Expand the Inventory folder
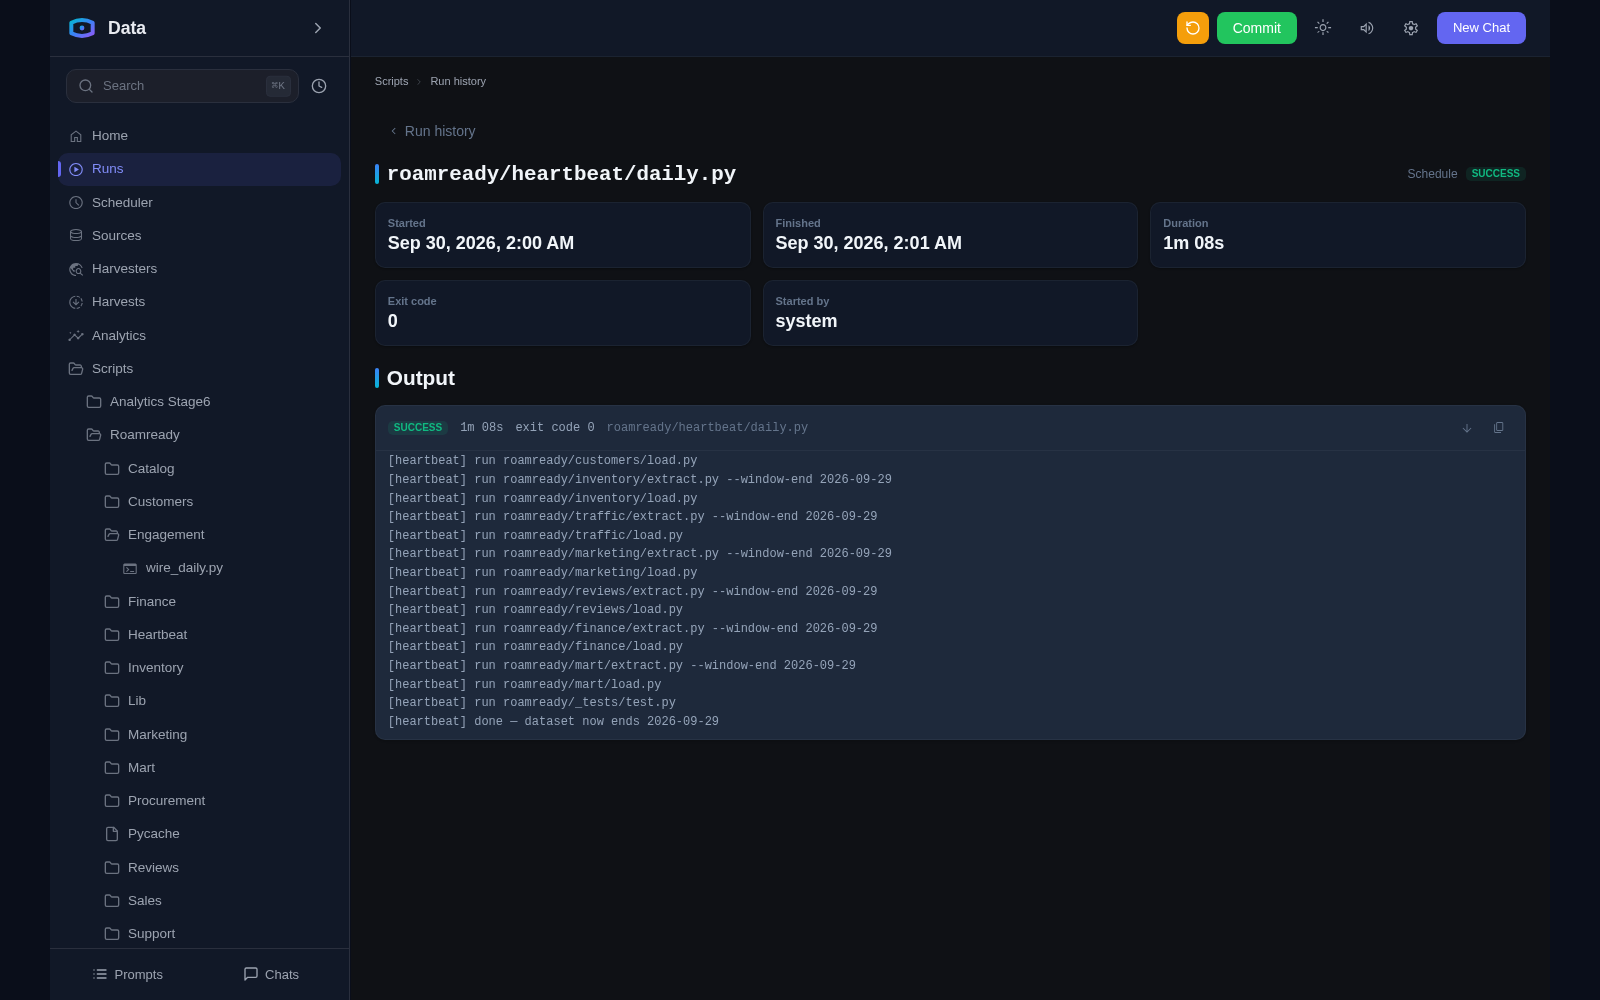 [217, 668]
